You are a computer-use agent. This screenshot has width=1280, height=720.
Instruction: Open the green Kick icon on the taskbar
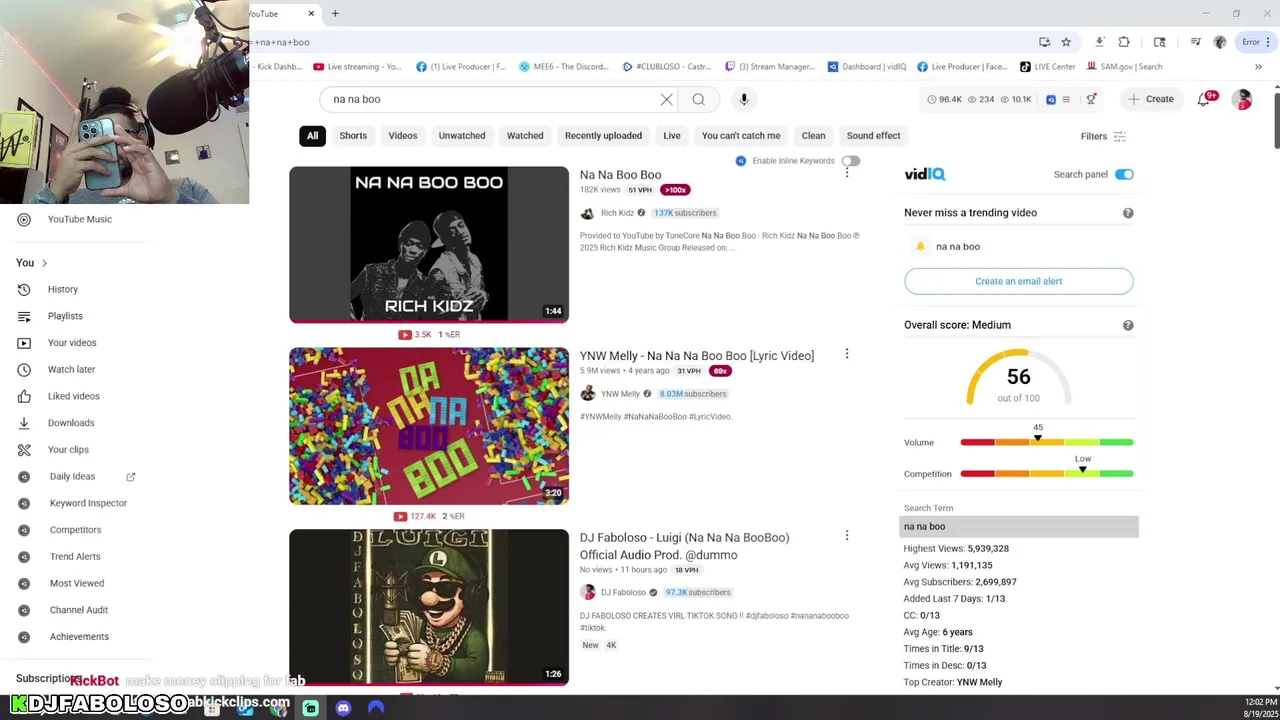pos(311,707)
